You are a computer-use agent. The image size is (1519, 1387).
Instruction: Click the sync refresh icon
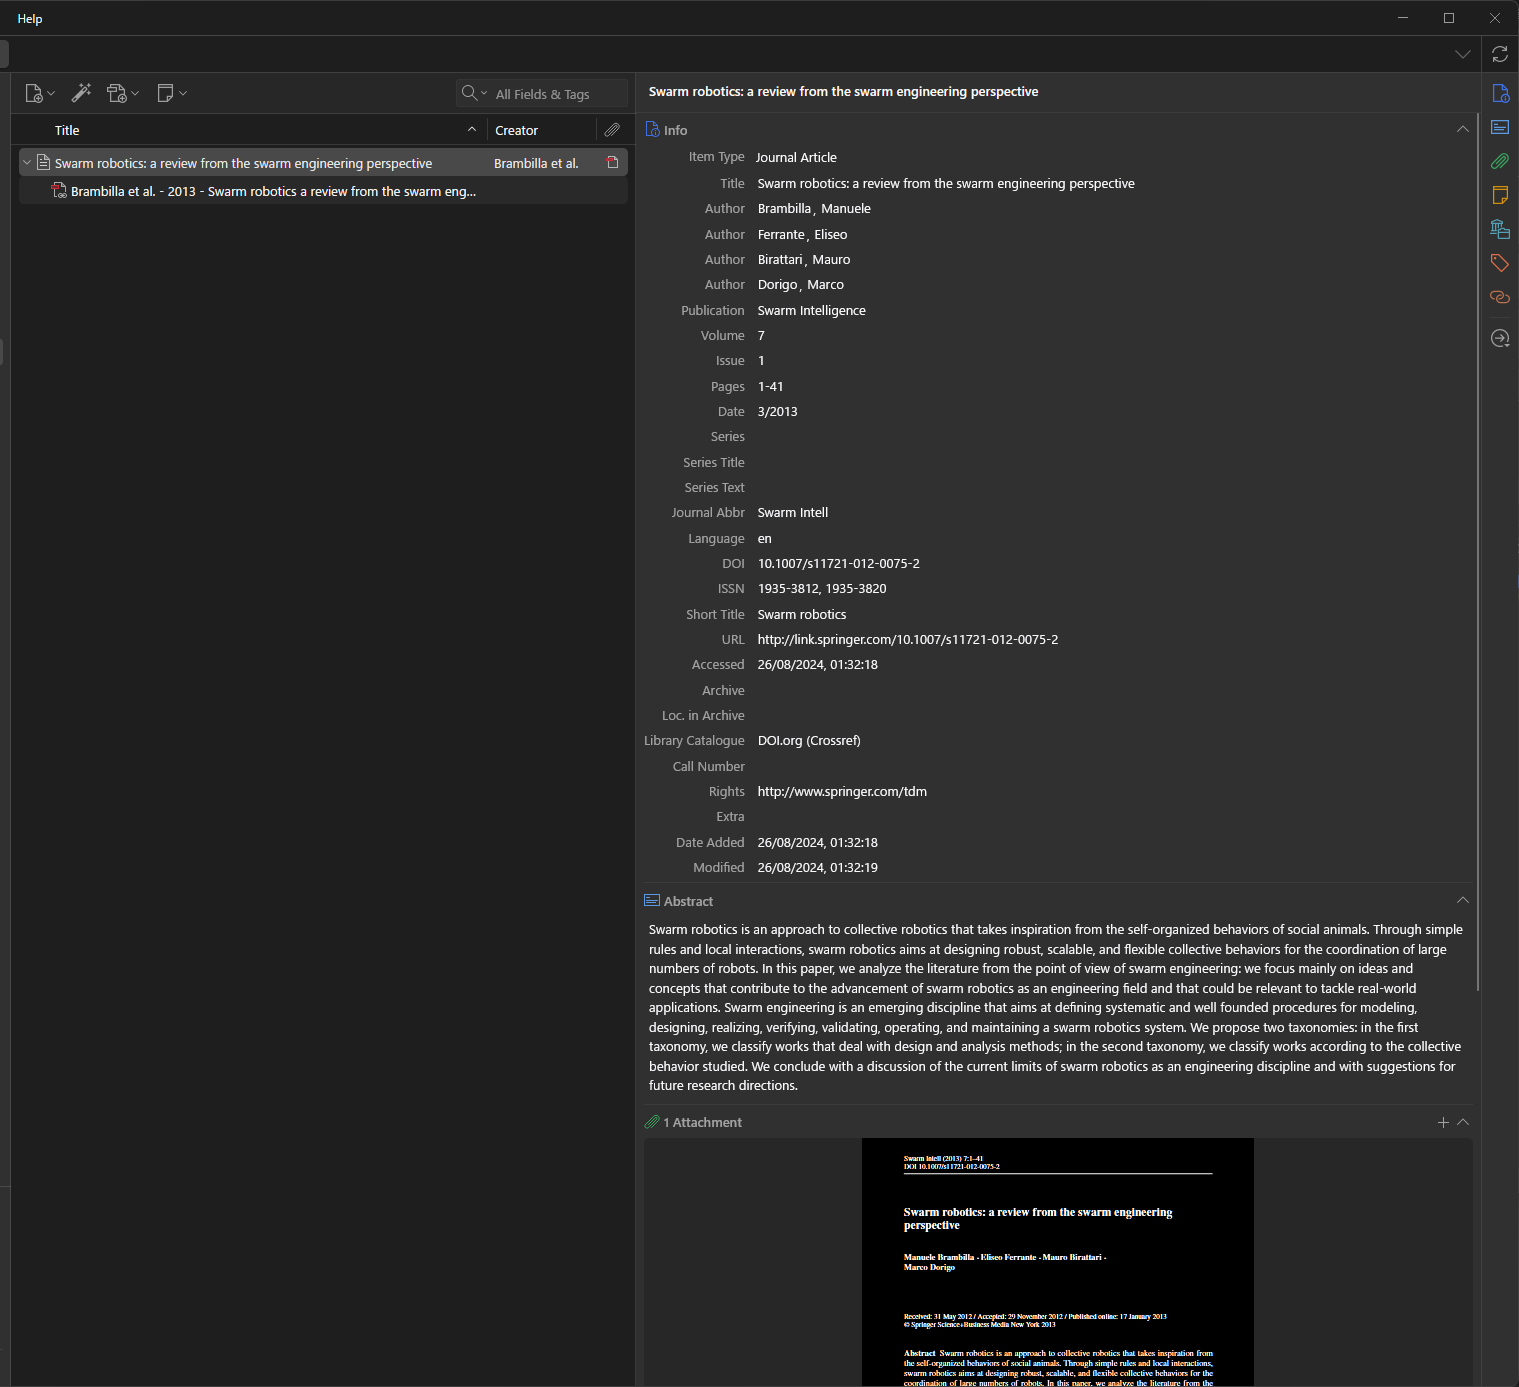tap(1500, 54)
